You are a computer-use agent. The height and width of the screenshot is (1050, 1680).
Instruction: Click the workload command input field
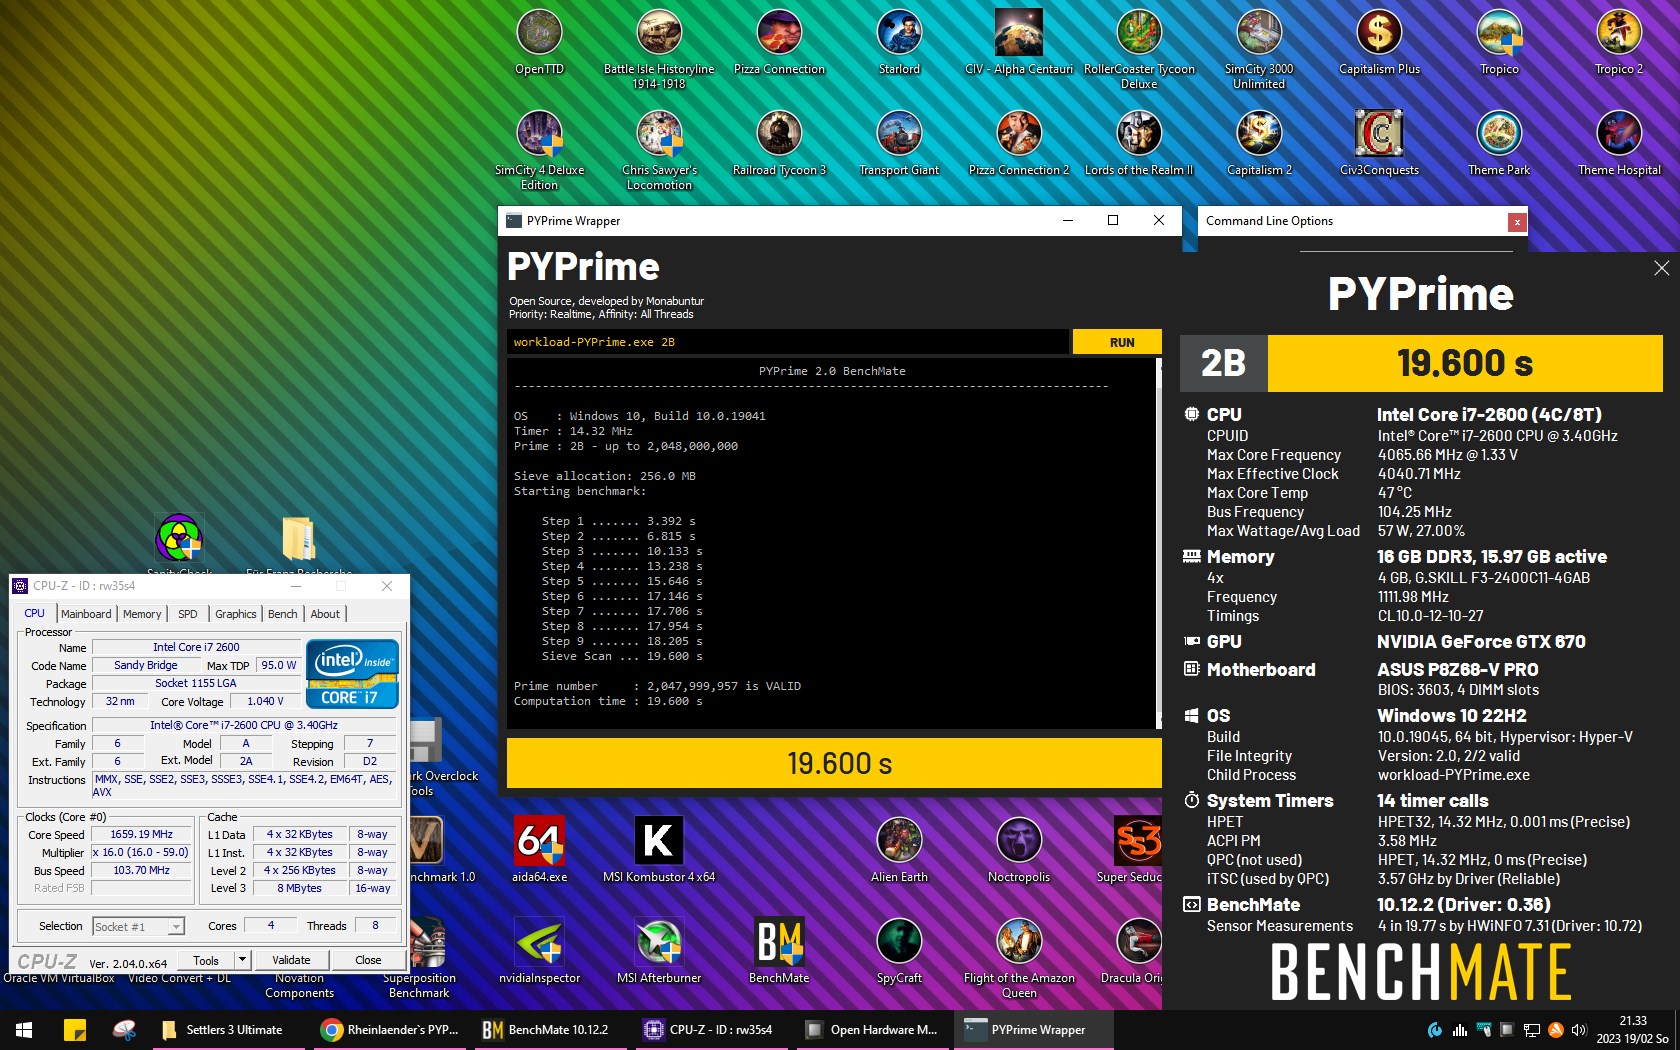pyautogui.click(x=788, y=342)
